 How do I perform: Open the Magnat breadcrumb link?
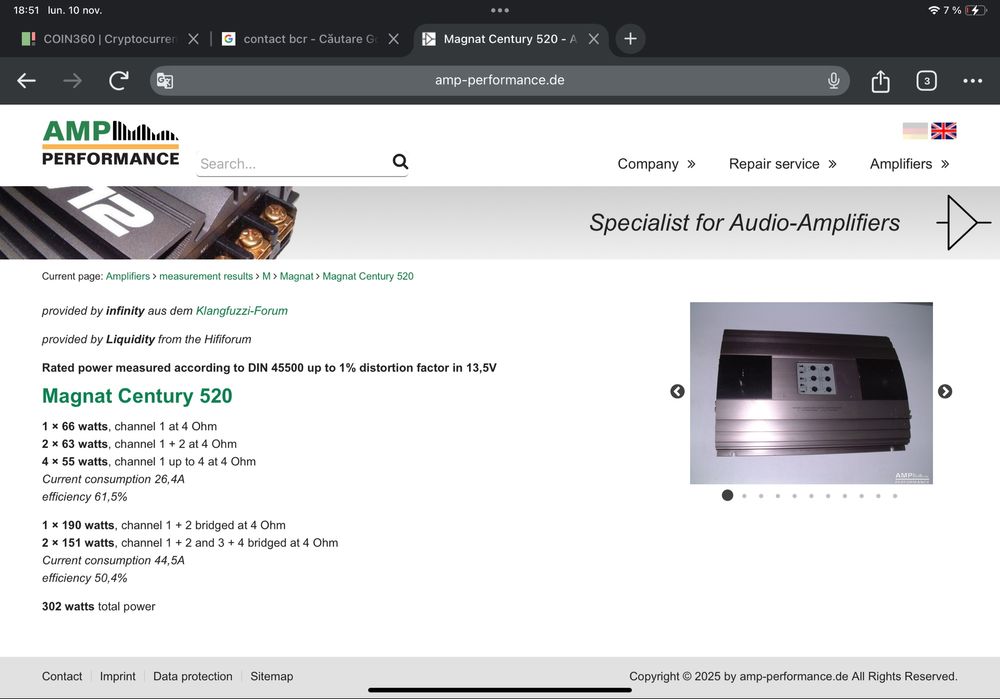coord(297,276)
